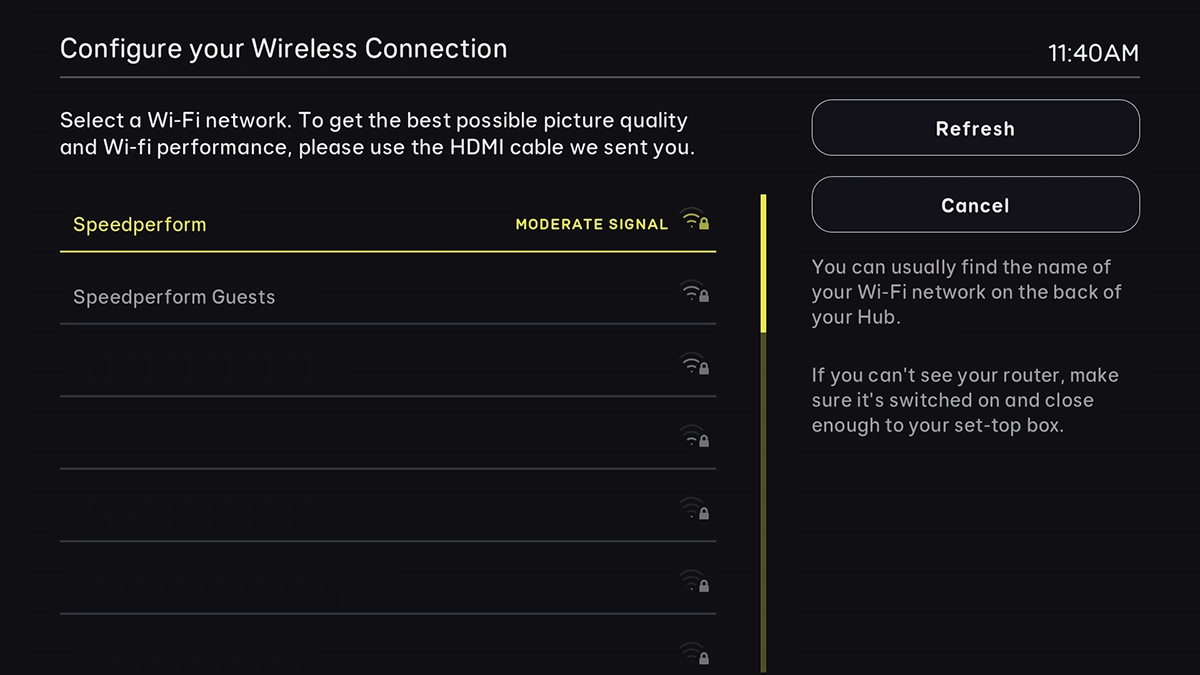This screenshot has height=675, width=1200.
Task: Click the Refresh button
Action: coord(975,128)
